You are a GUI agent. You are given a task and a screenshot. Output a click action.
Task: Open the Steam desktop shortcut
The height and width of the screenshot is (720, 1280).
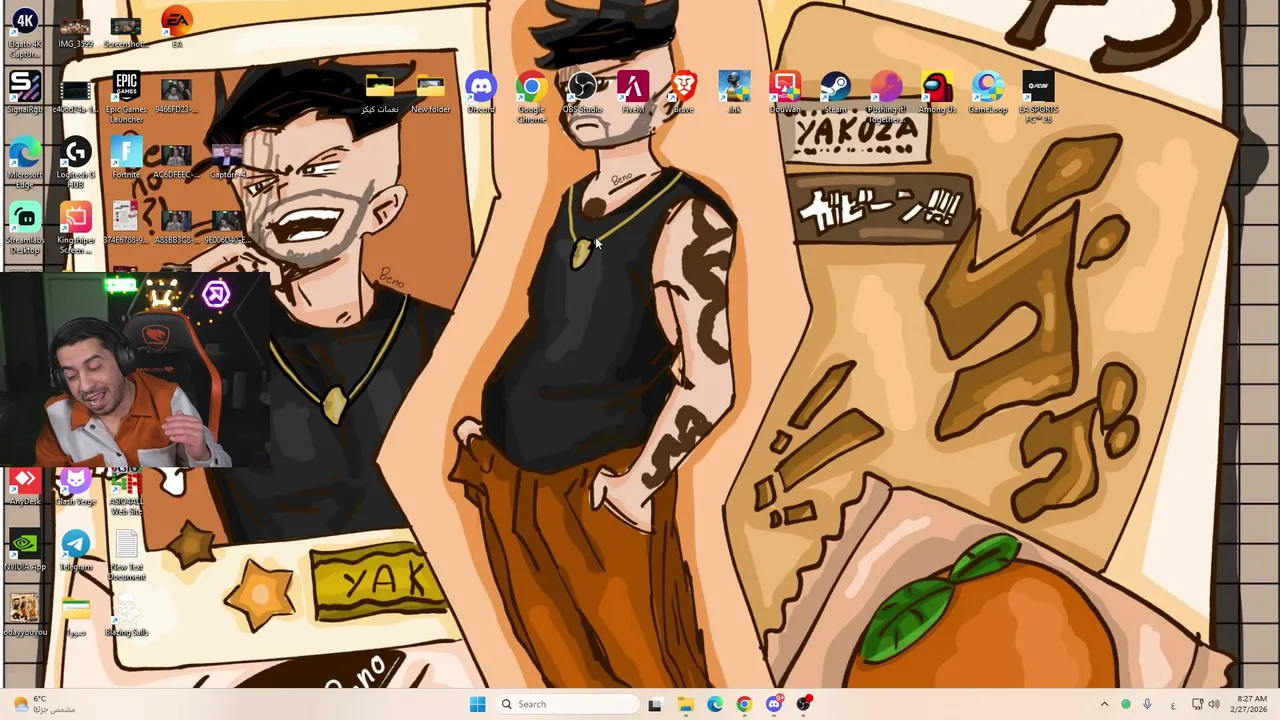coord(836,93)
